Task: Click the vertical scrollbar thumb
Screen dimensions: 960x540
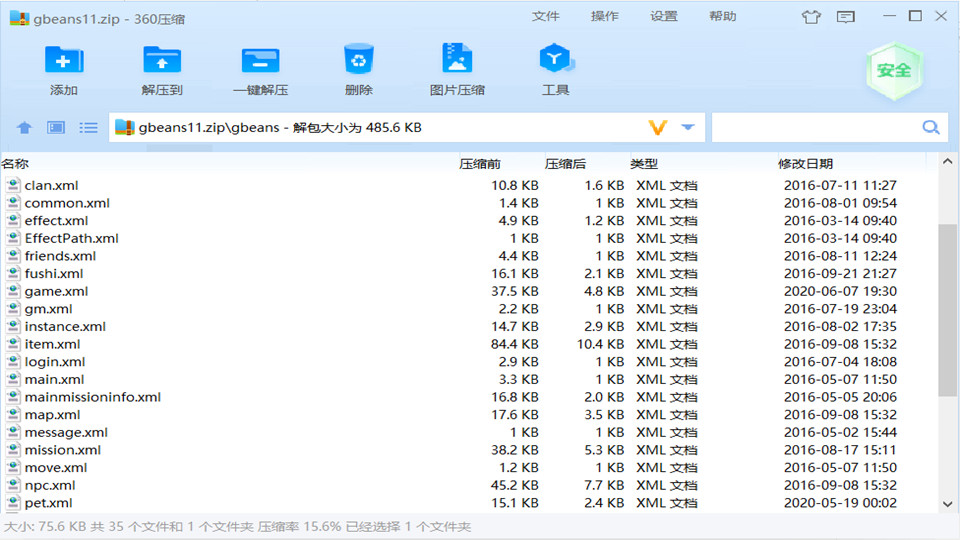Action: 947,310
